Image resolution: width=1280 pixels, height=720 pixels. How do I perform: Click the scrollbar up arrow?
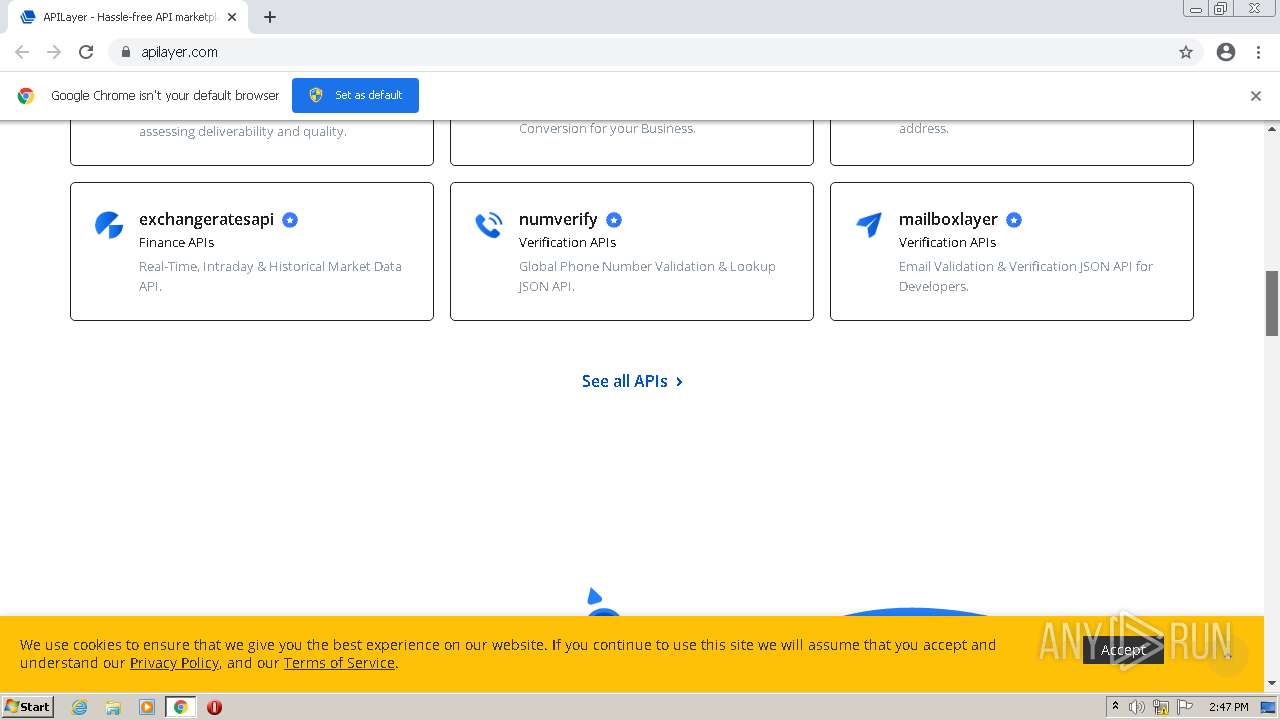1272,128
